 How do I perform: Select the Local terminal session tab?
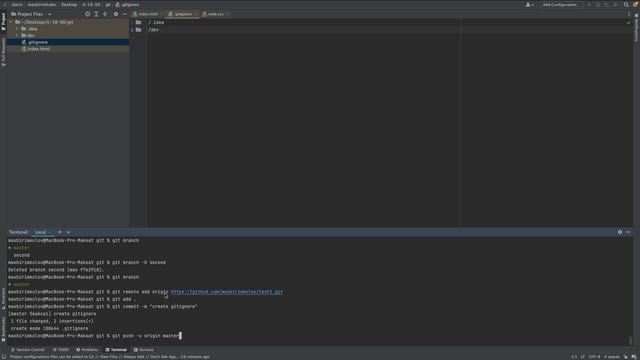42,232
